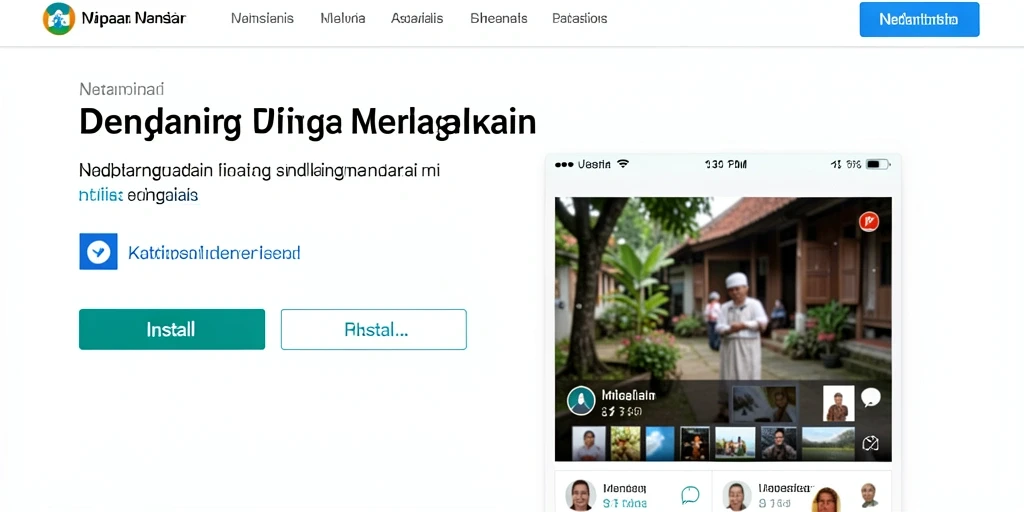Click the teal chat bubble in the first contact card

click(690, 494)
